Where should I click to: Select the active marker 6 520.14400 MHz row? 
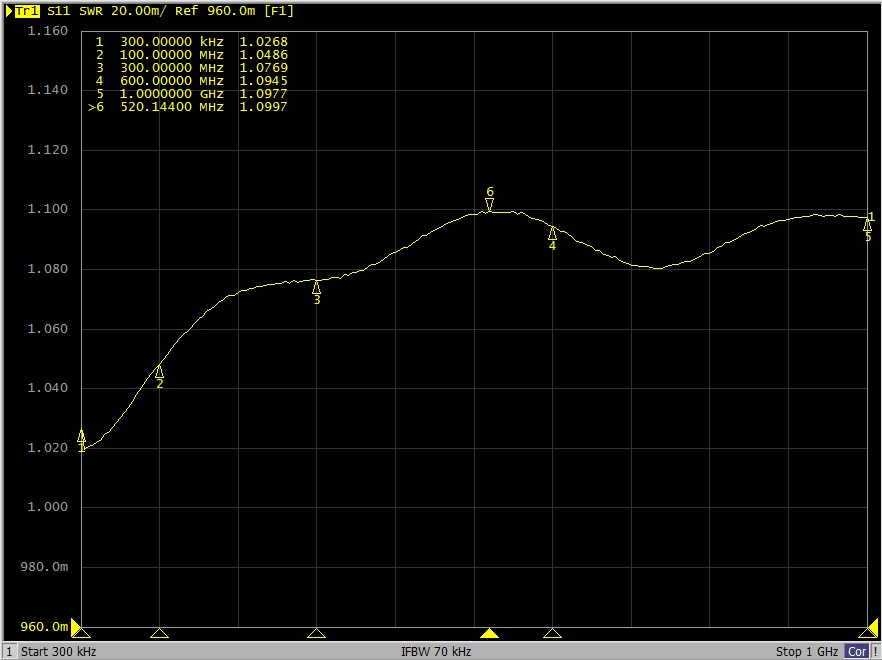pyautogui.click(x=188, y=107)
